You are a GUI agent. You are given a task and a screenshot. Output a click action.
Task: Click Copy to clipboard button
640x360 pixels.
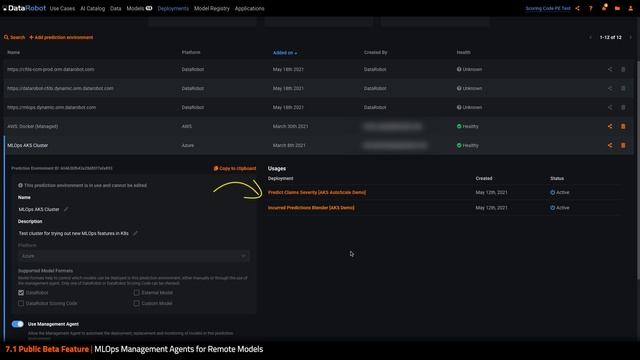pyautogui.click(x=235, y=168)
